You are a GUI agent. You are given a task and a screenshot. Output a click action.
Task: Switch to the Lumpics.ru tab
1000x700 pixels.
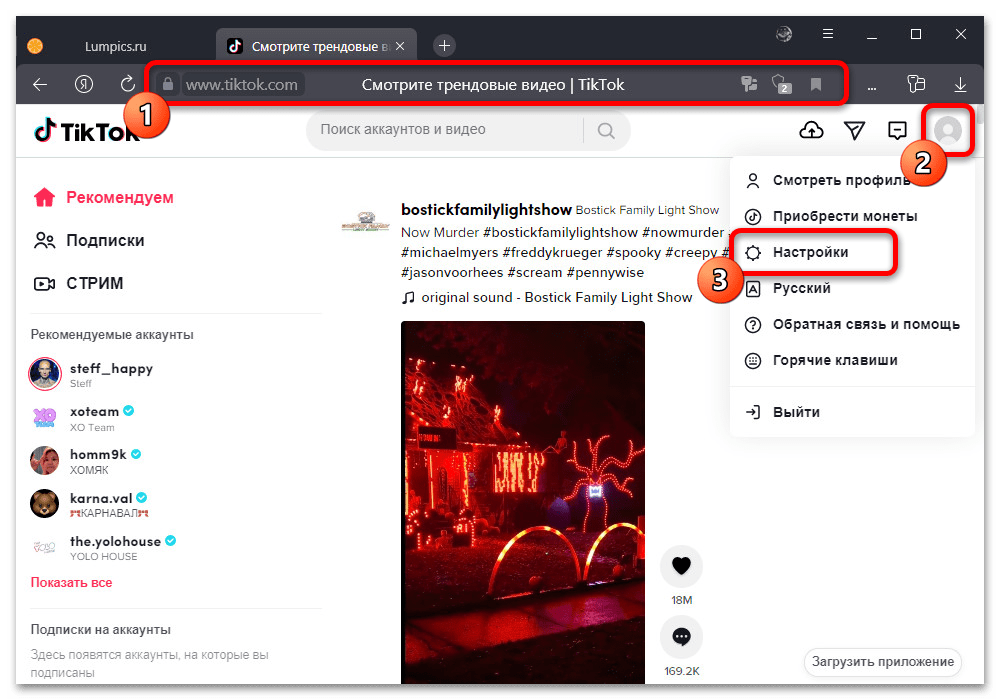[x=113, y=46]
